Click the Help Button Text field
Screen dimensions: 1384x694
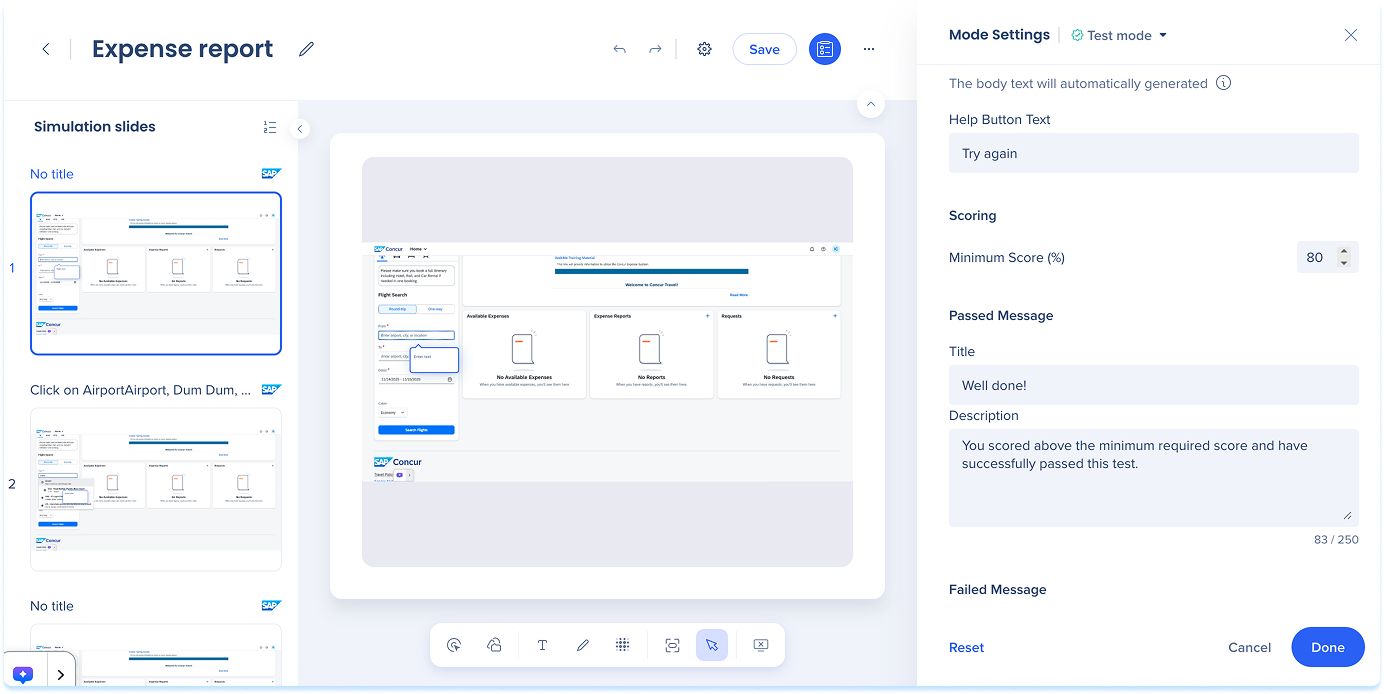tap(1153, 153)
